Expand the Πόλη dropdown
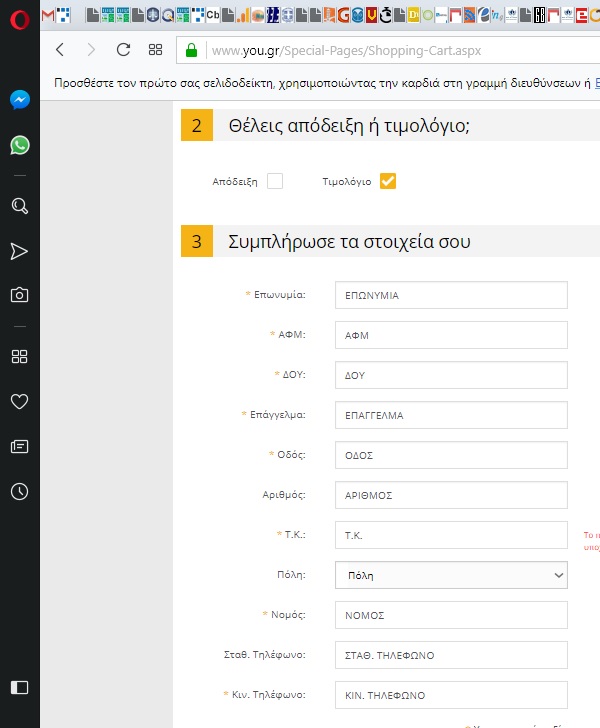Screen dimensions: 600x728 coord(450,575)
